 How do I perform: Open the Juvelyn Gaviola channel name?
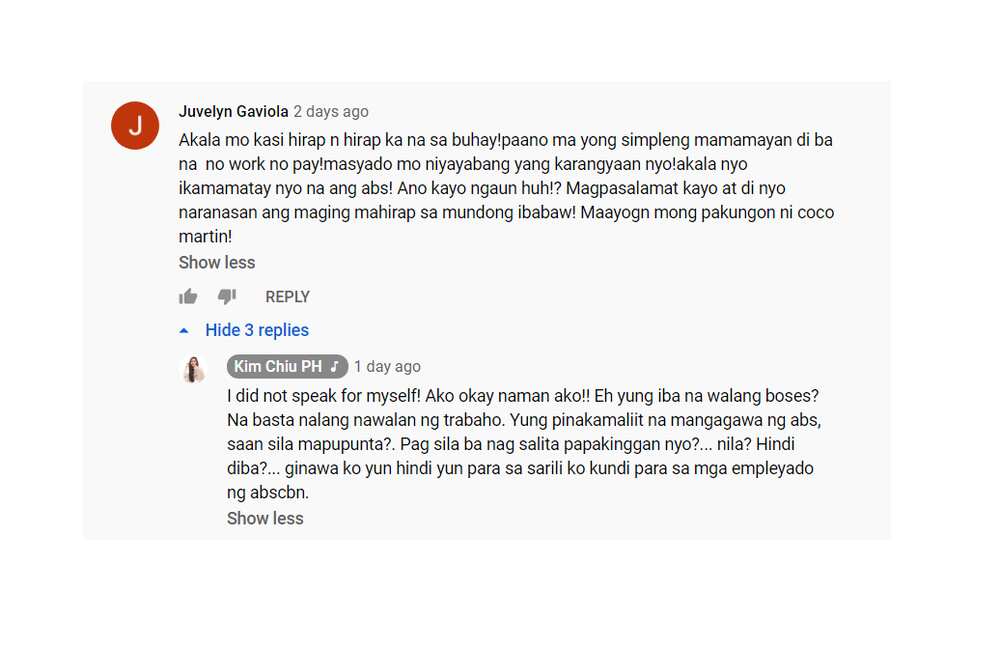(x=233, y=112)
